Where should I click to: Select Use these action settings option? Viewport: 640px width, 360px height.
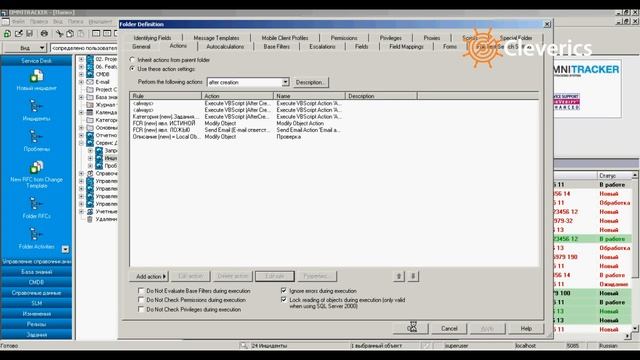tap(162, 69)
